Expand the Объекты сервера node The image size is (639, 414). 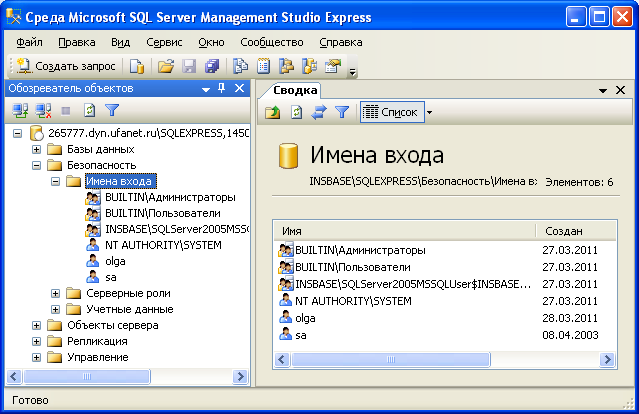click(36, 325)
